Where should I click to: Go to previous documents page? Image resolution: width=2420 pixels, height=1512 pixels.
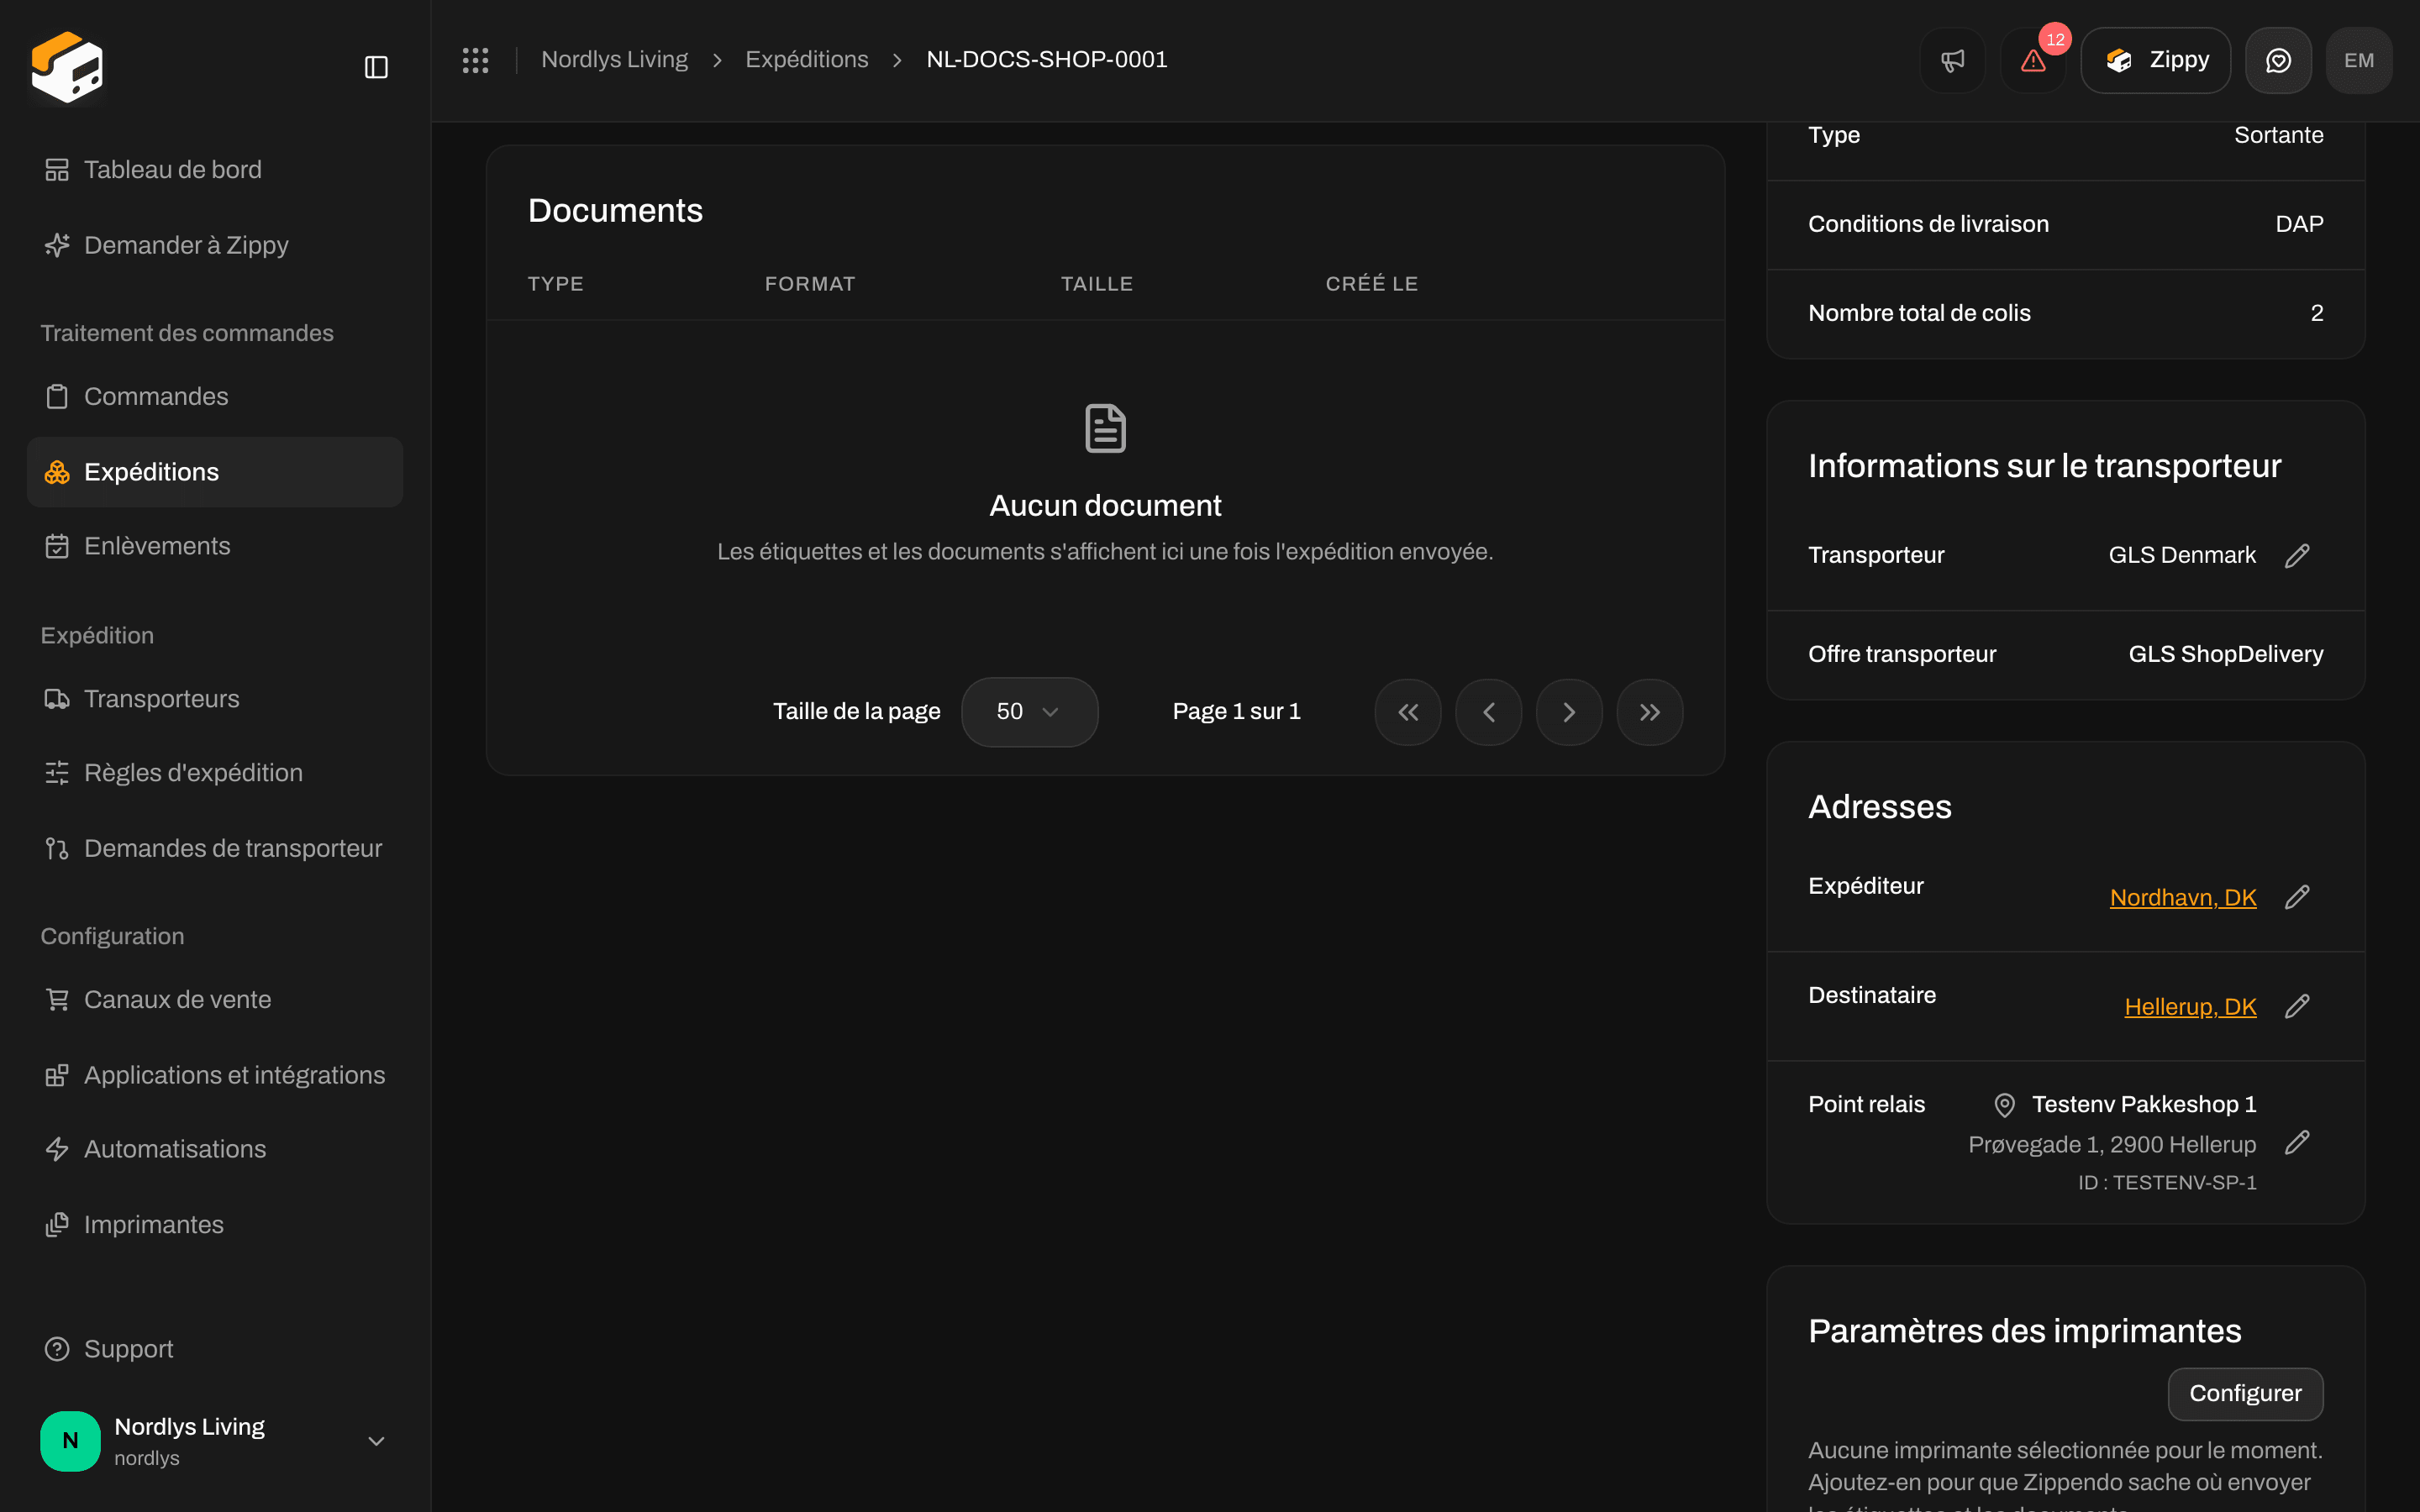coord(1488,712)
